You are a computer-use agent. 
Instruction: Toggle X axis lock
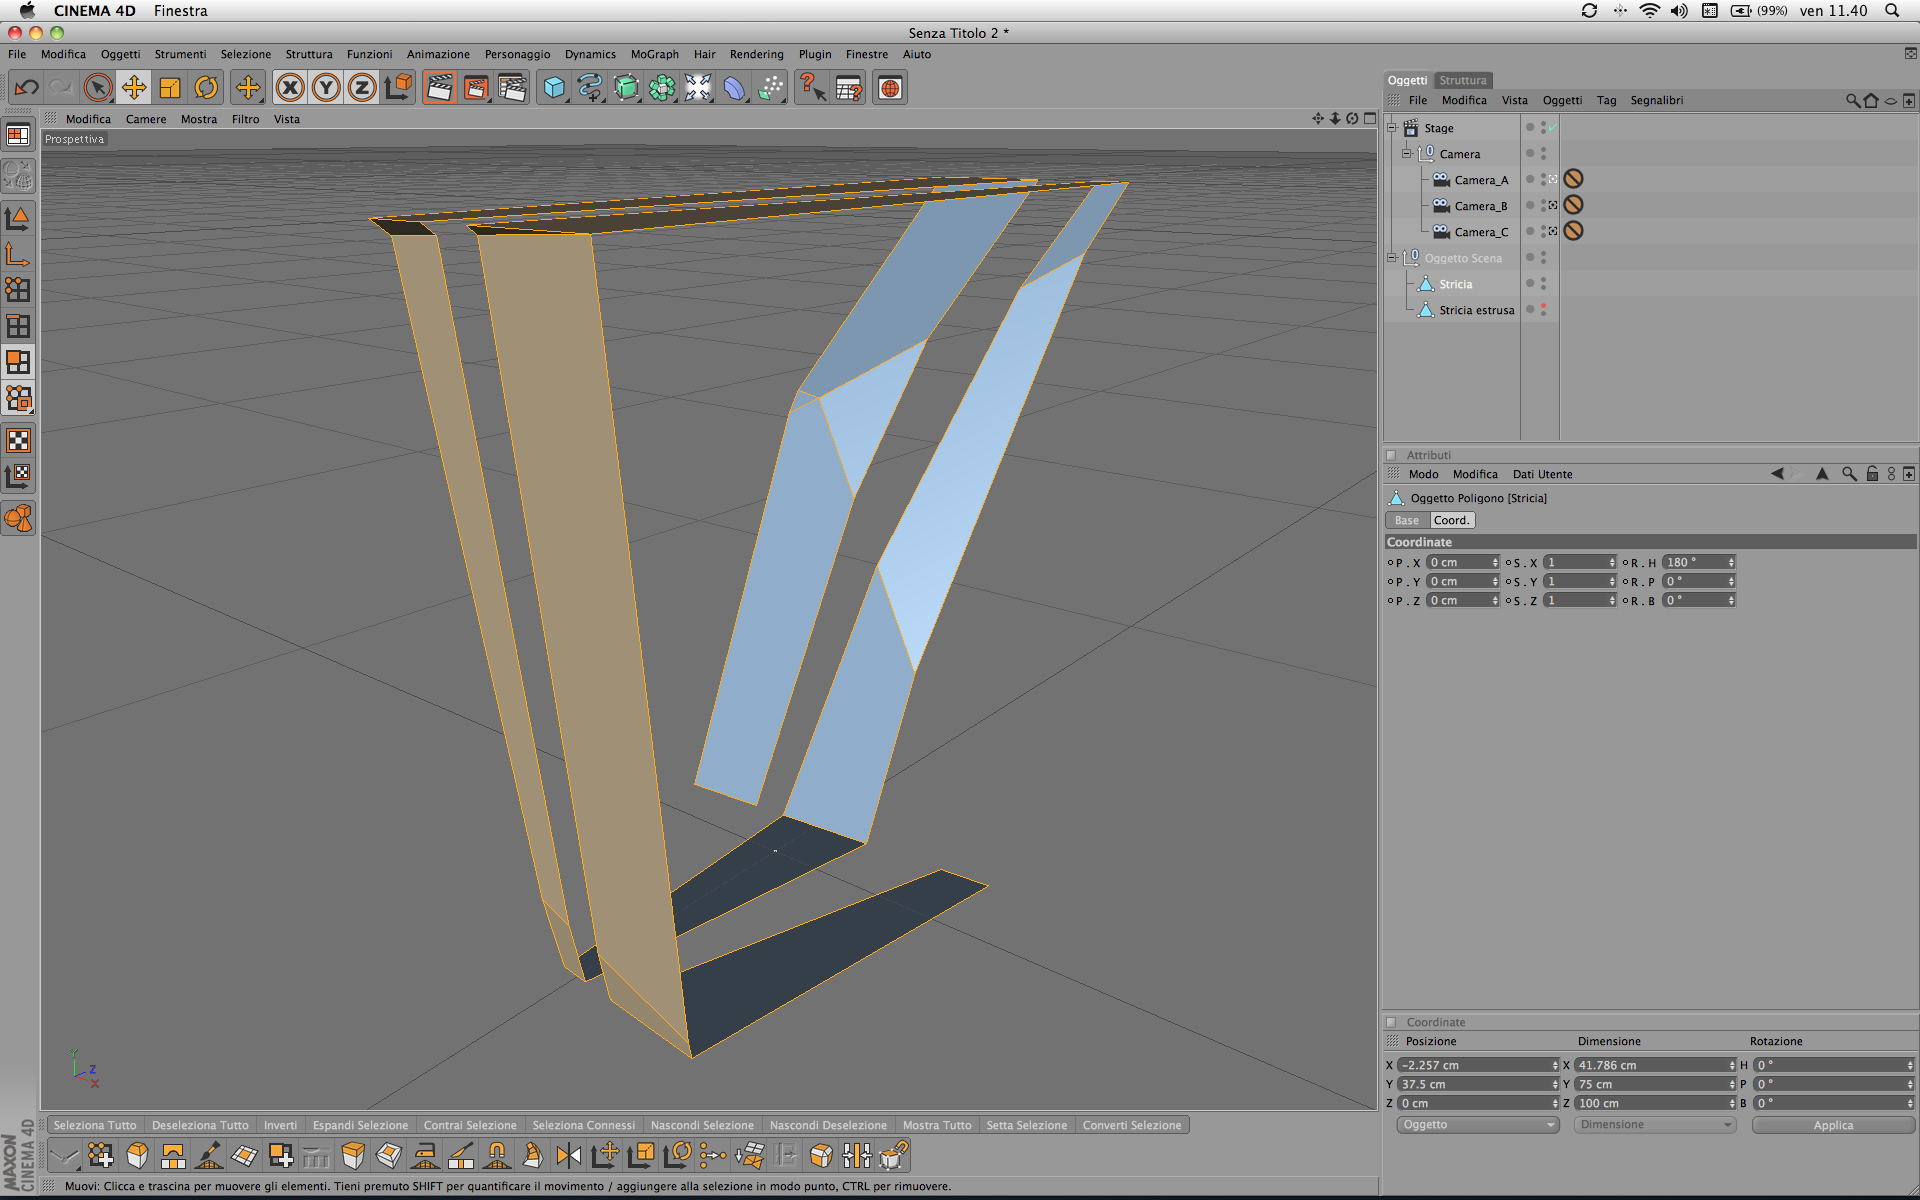(290, 88)
